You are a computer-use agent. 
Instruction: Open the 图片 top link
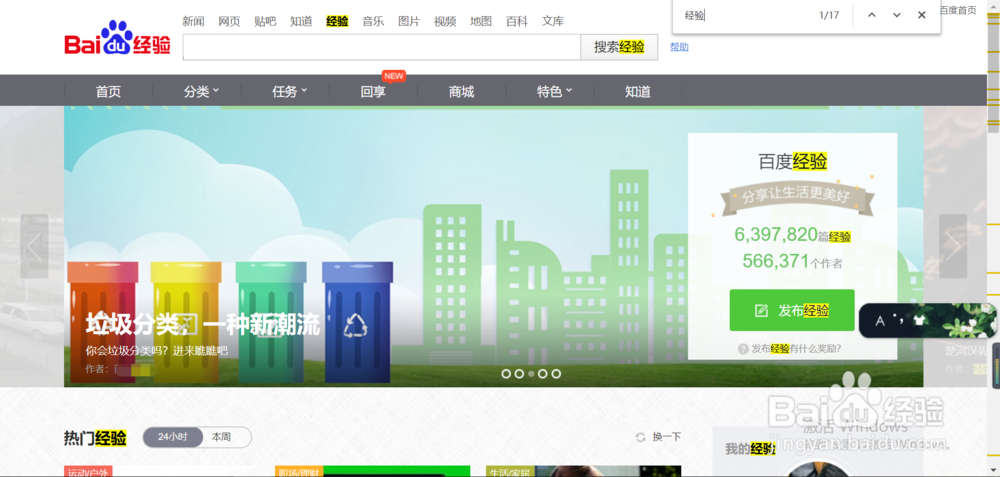click(409, 21)
